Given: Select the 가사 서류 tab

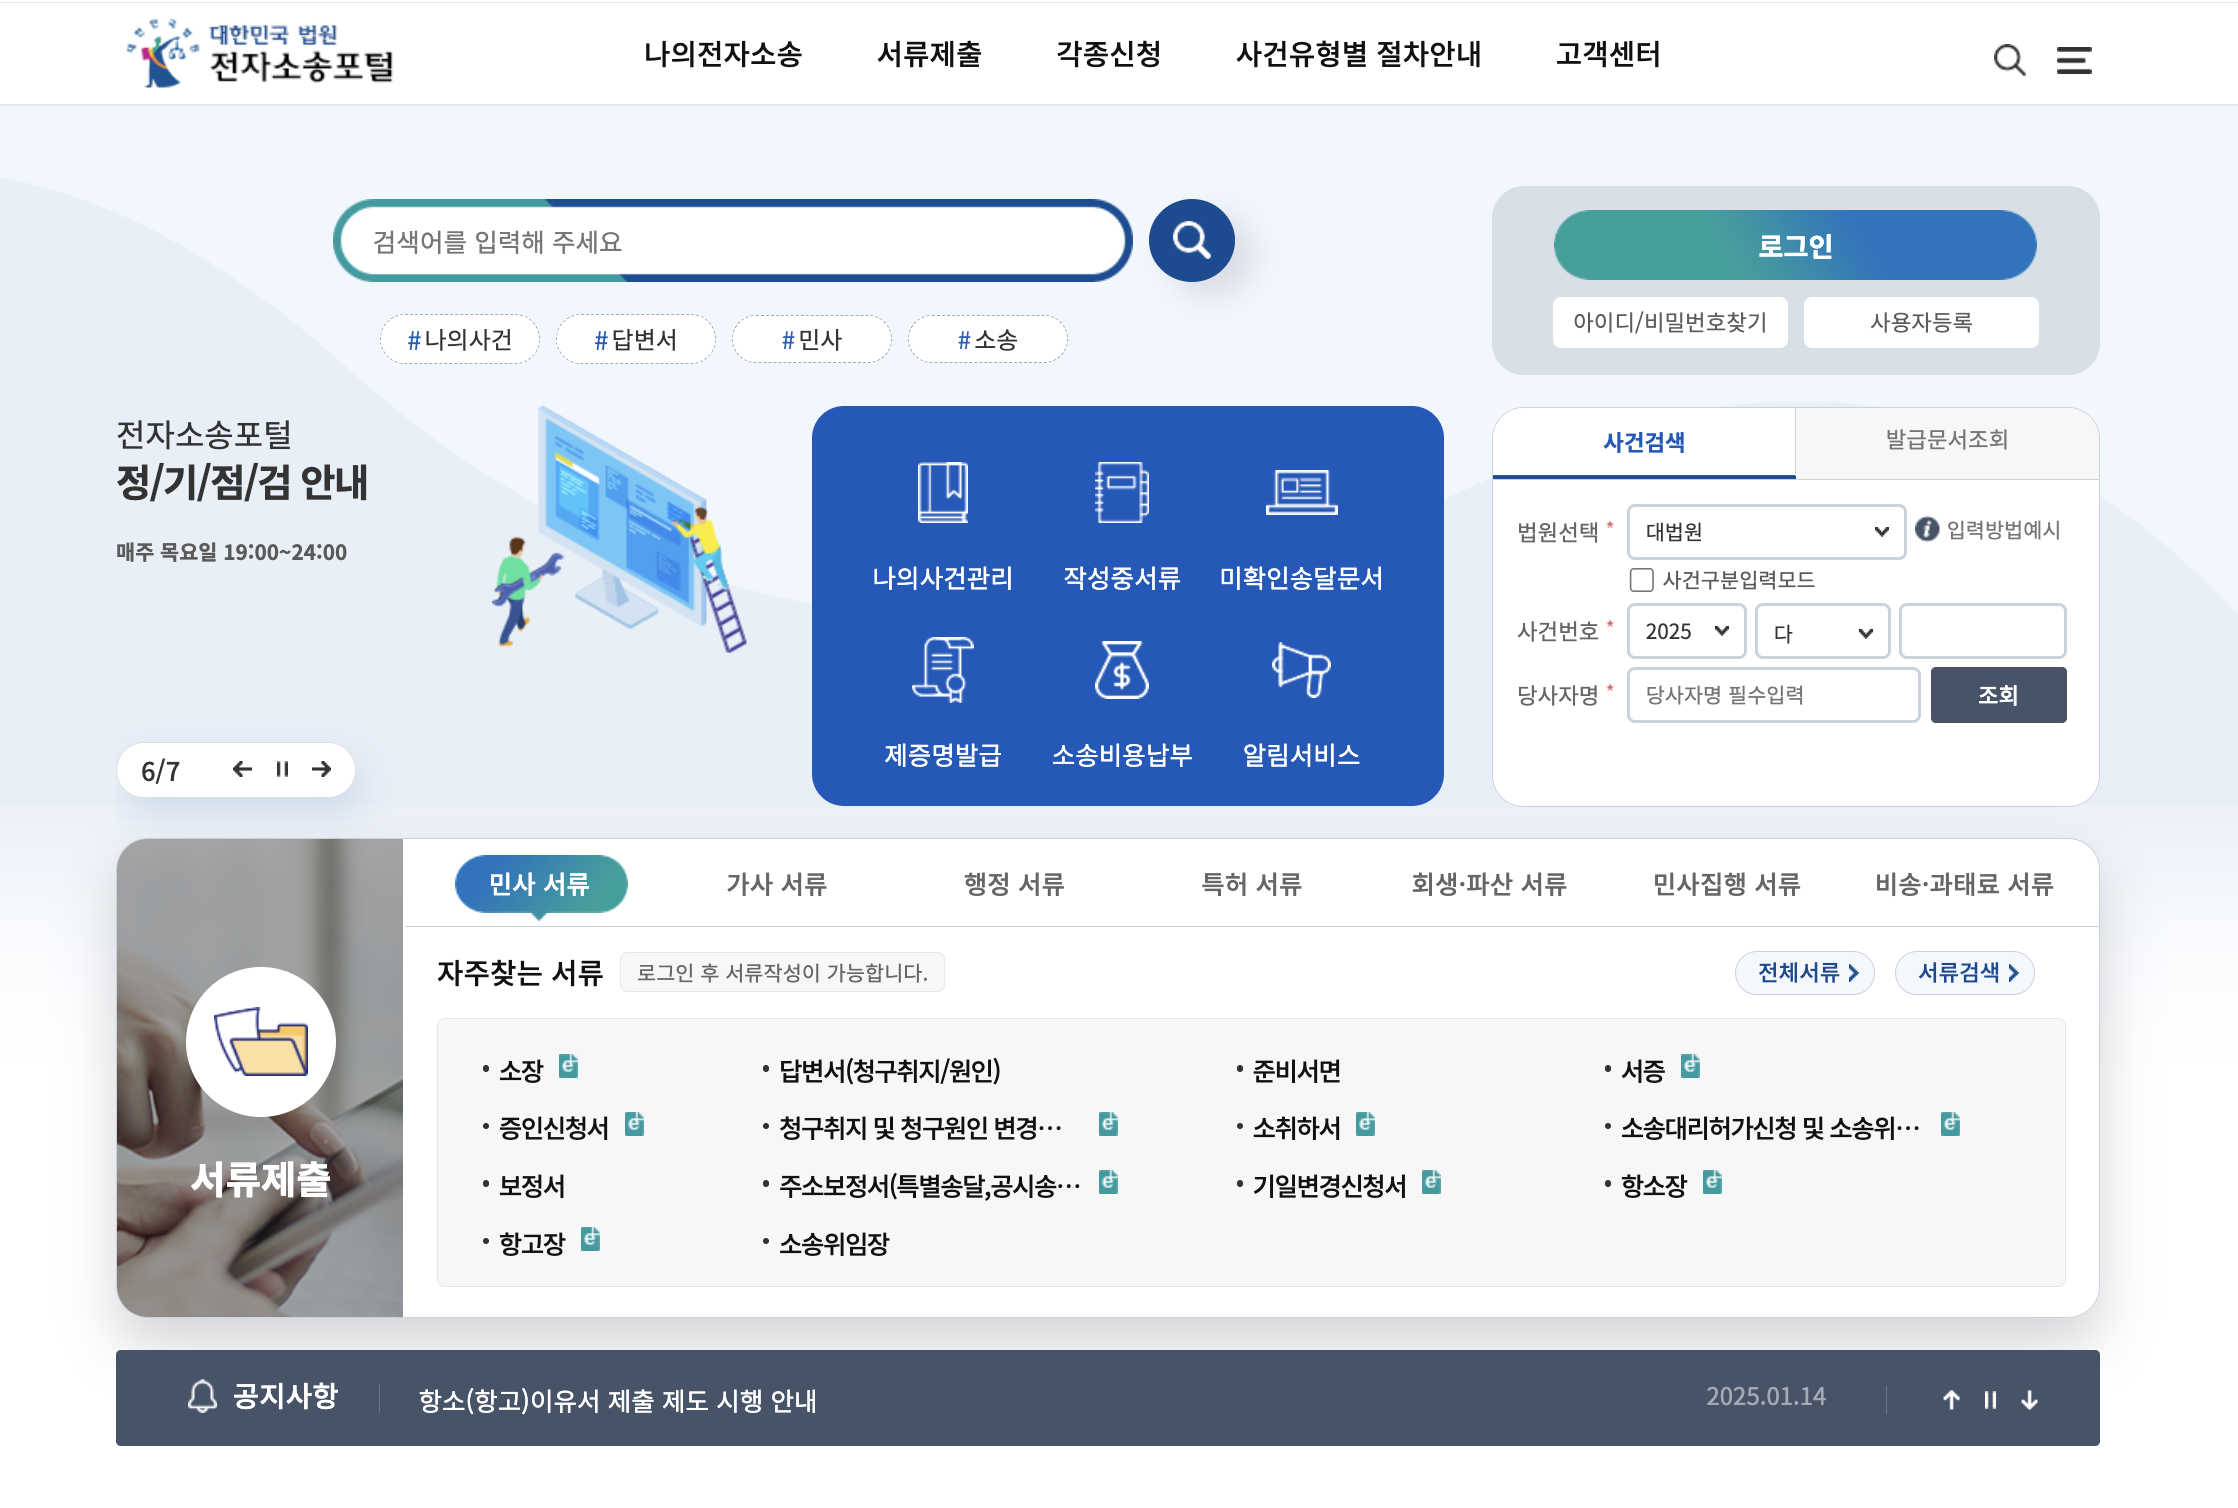Looking at the screenshot, I should (776, 884).
